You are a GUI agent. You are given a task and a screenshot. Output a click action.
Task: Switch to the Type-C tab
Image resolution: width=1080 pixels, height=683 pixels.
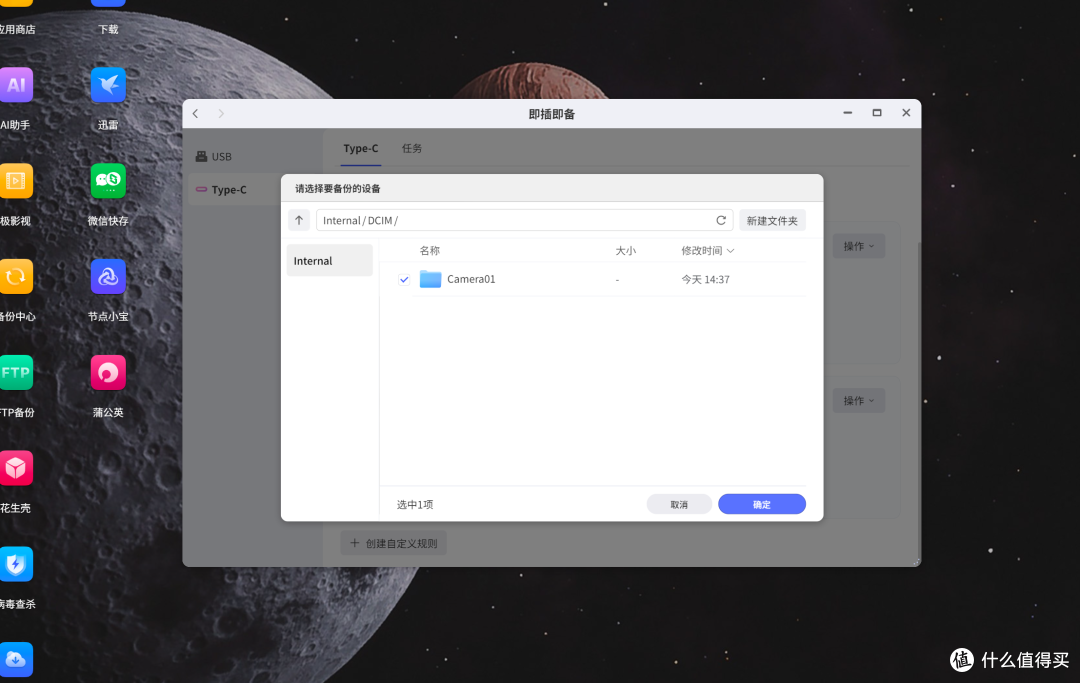[x=361, y=149]
